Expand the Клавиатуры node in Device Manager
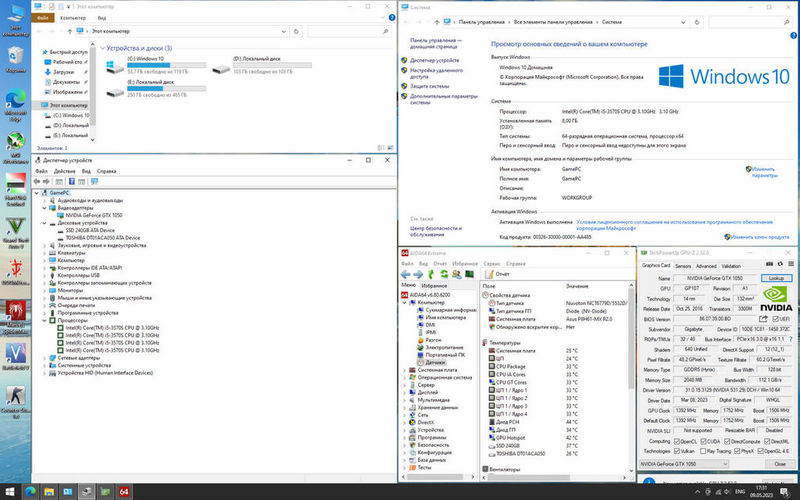The height and width of the screenshot is (500, 800). pyautogui.click(x=44, y=253)
